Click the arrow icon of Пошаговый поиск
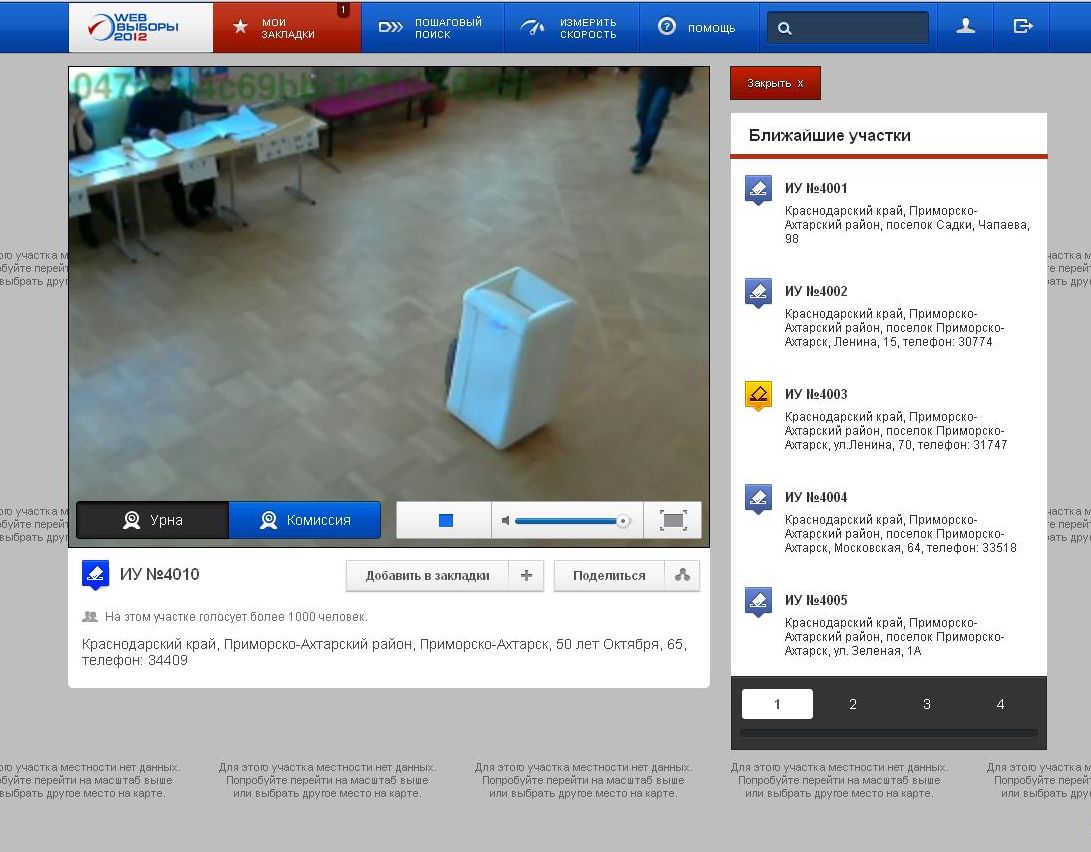 coord(390,27)
